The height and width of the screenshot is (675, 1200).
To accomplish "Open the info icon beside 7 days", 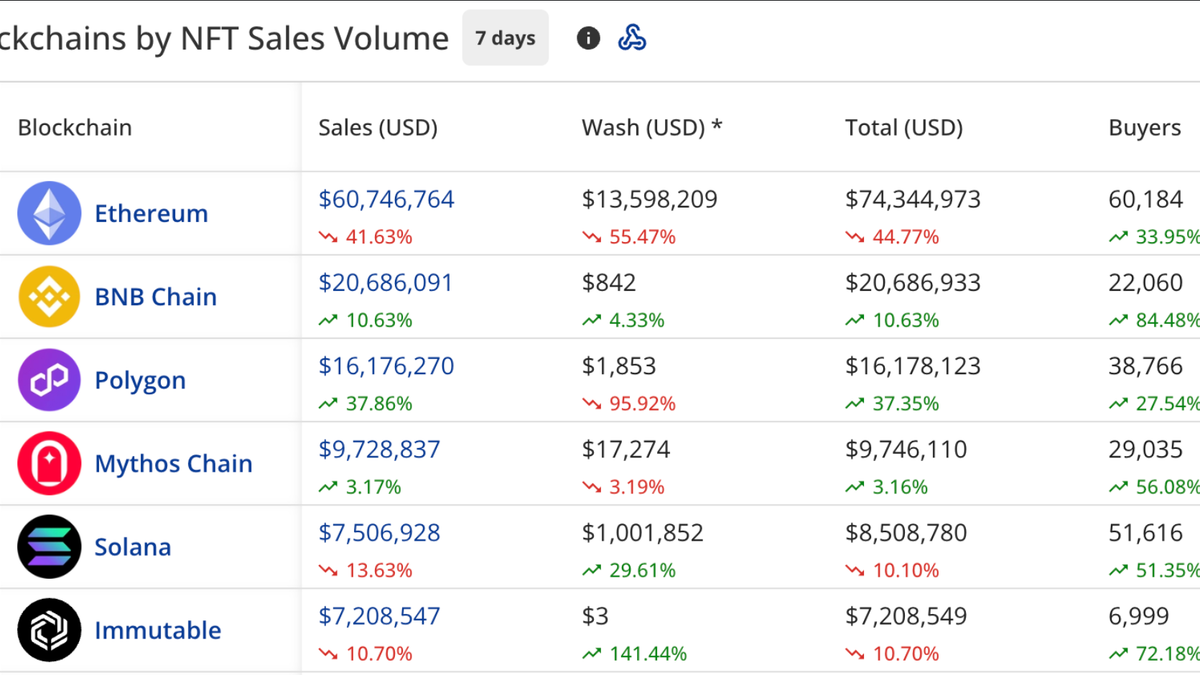I will 589,38.
